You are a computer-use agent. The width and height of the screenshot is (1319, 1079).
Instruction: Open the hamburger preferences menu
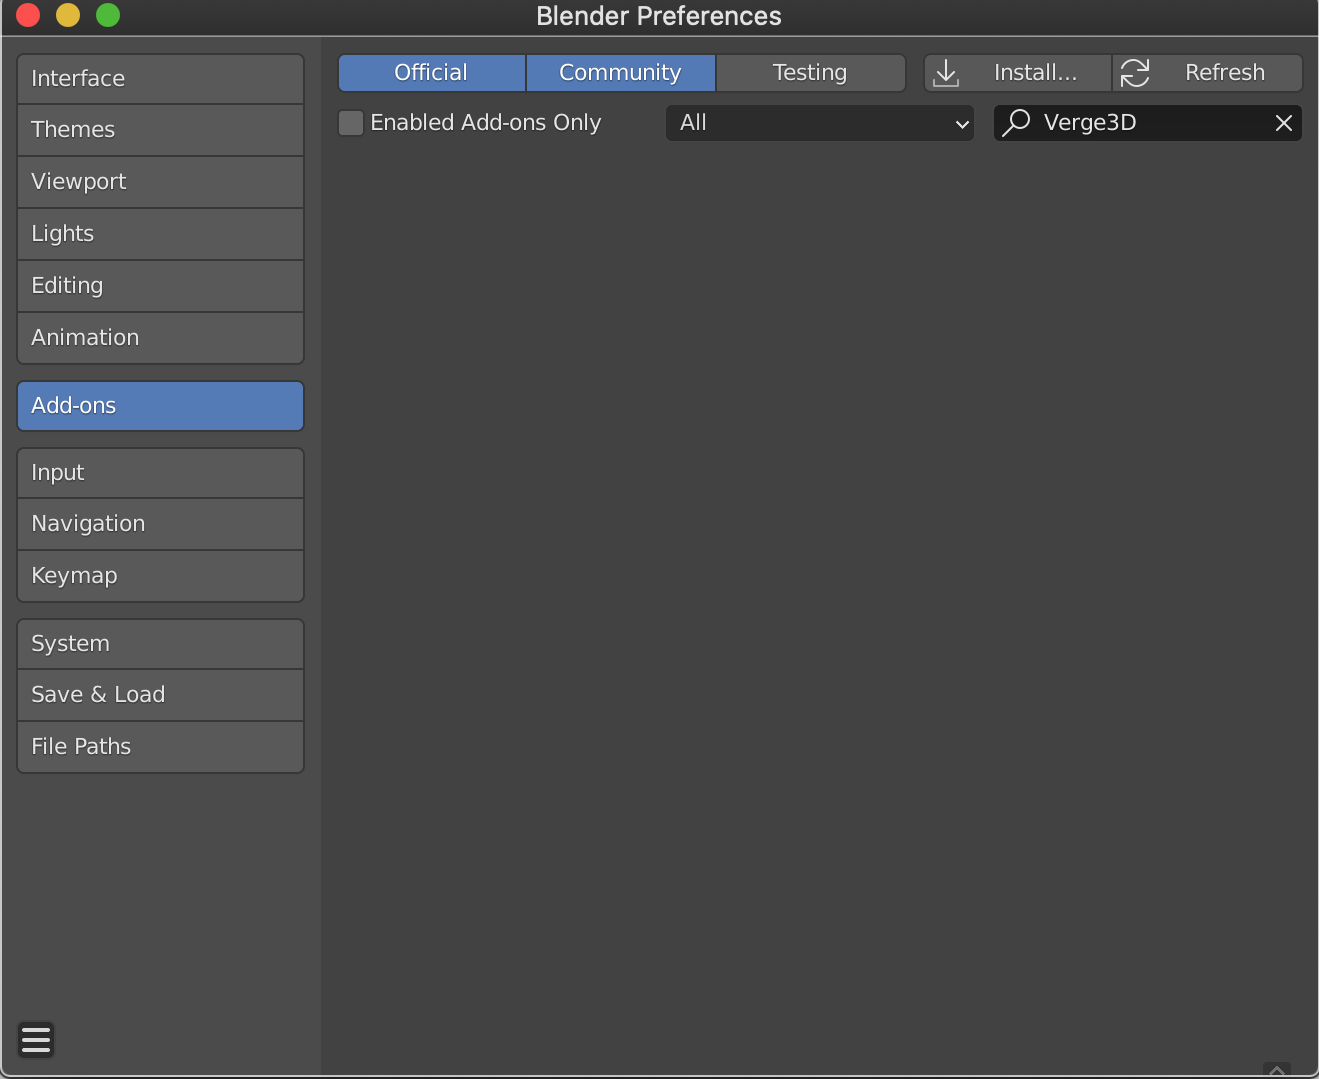tap(36, 1040)
